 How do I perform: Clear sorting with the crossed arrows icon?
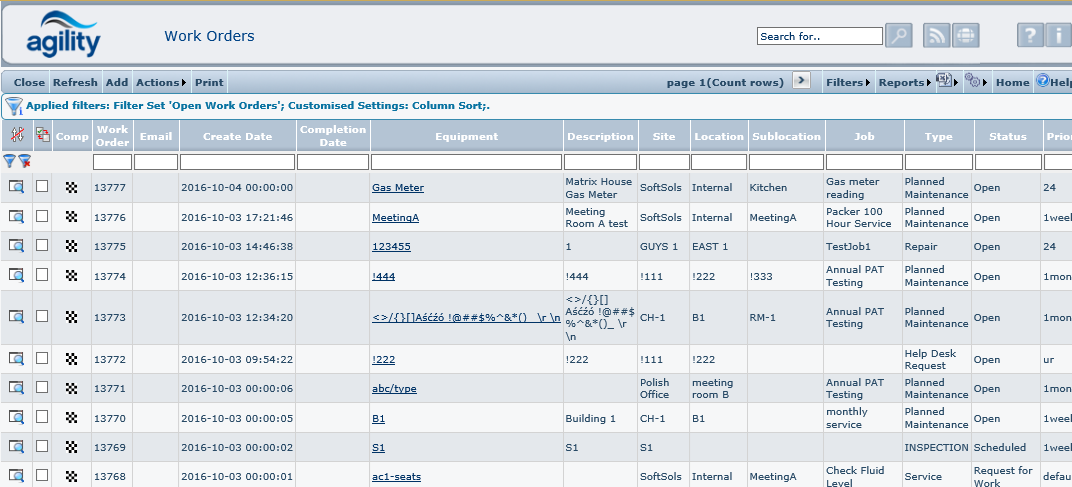point(17,135)
